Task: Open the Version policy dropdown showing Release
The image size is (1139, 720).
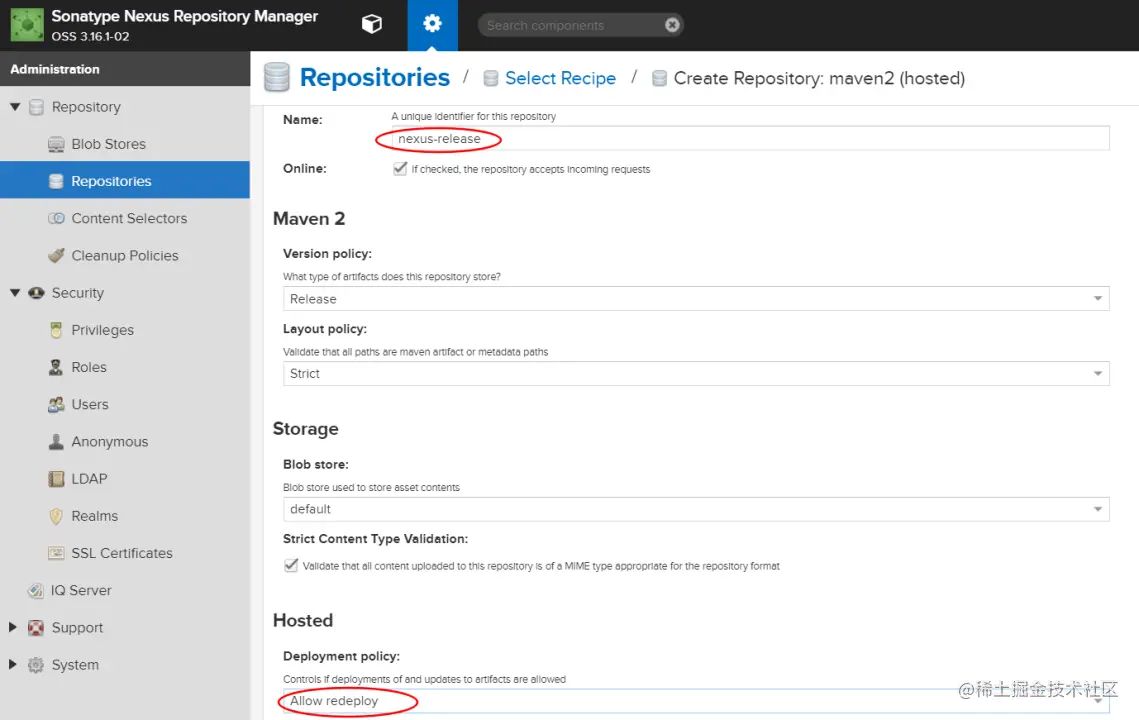Action: pyautogui.click(x=696, y=299)
